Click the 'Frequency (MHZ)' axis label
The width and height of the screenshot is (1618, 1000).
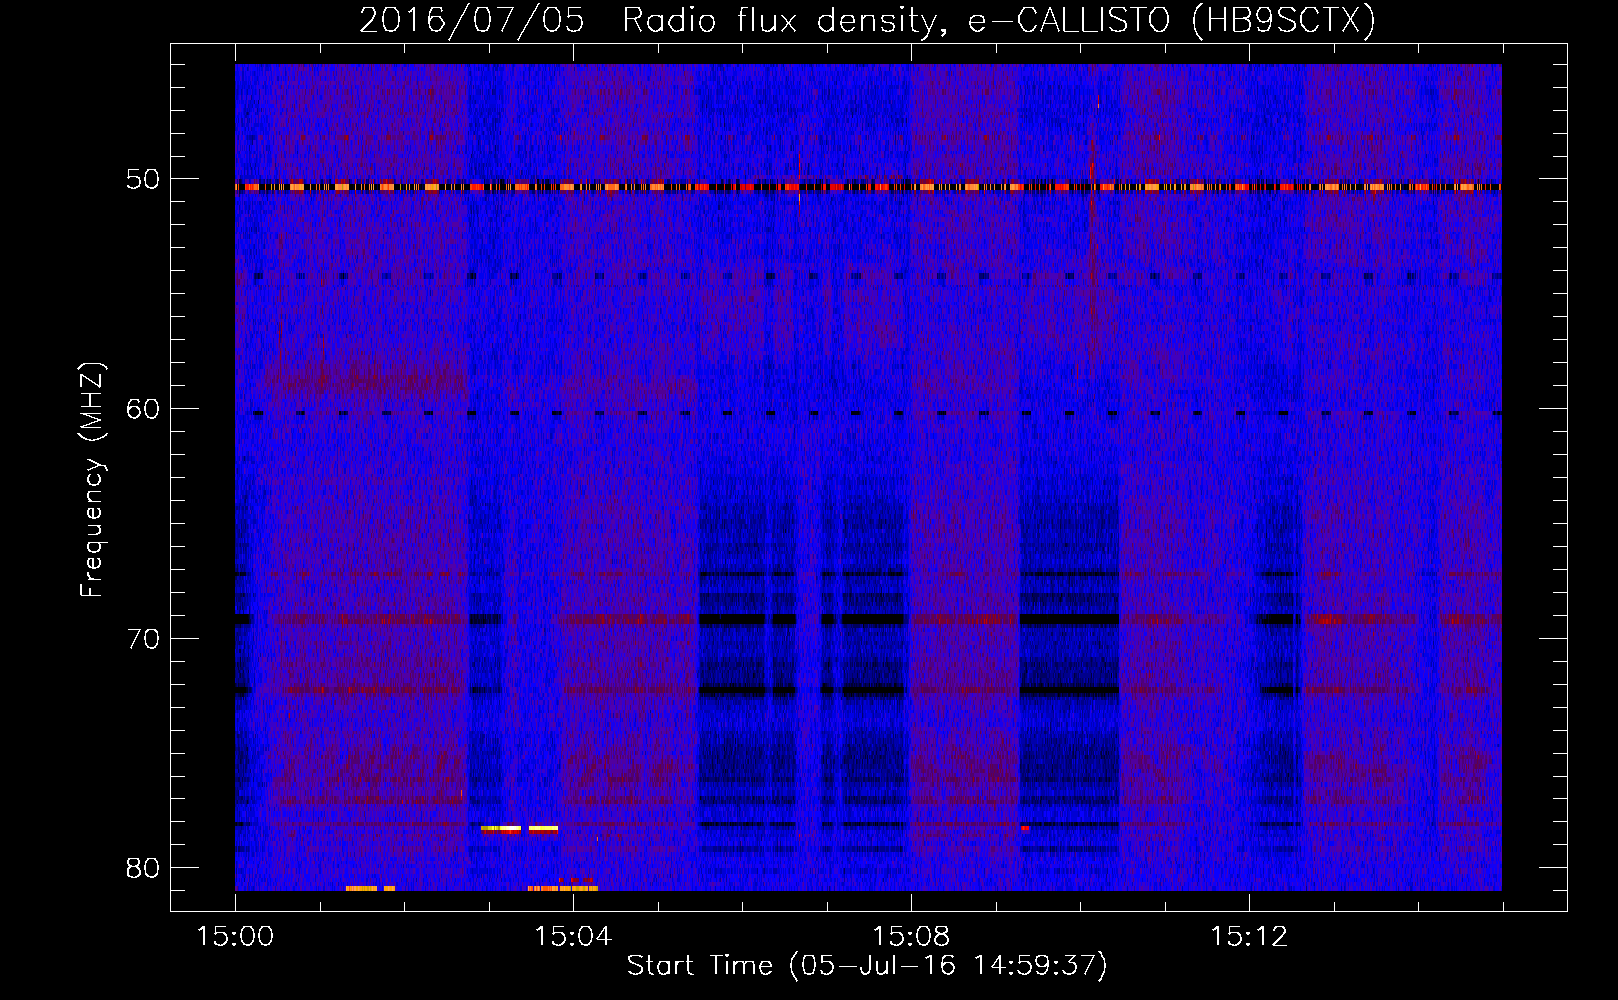[x=92, y=480]
